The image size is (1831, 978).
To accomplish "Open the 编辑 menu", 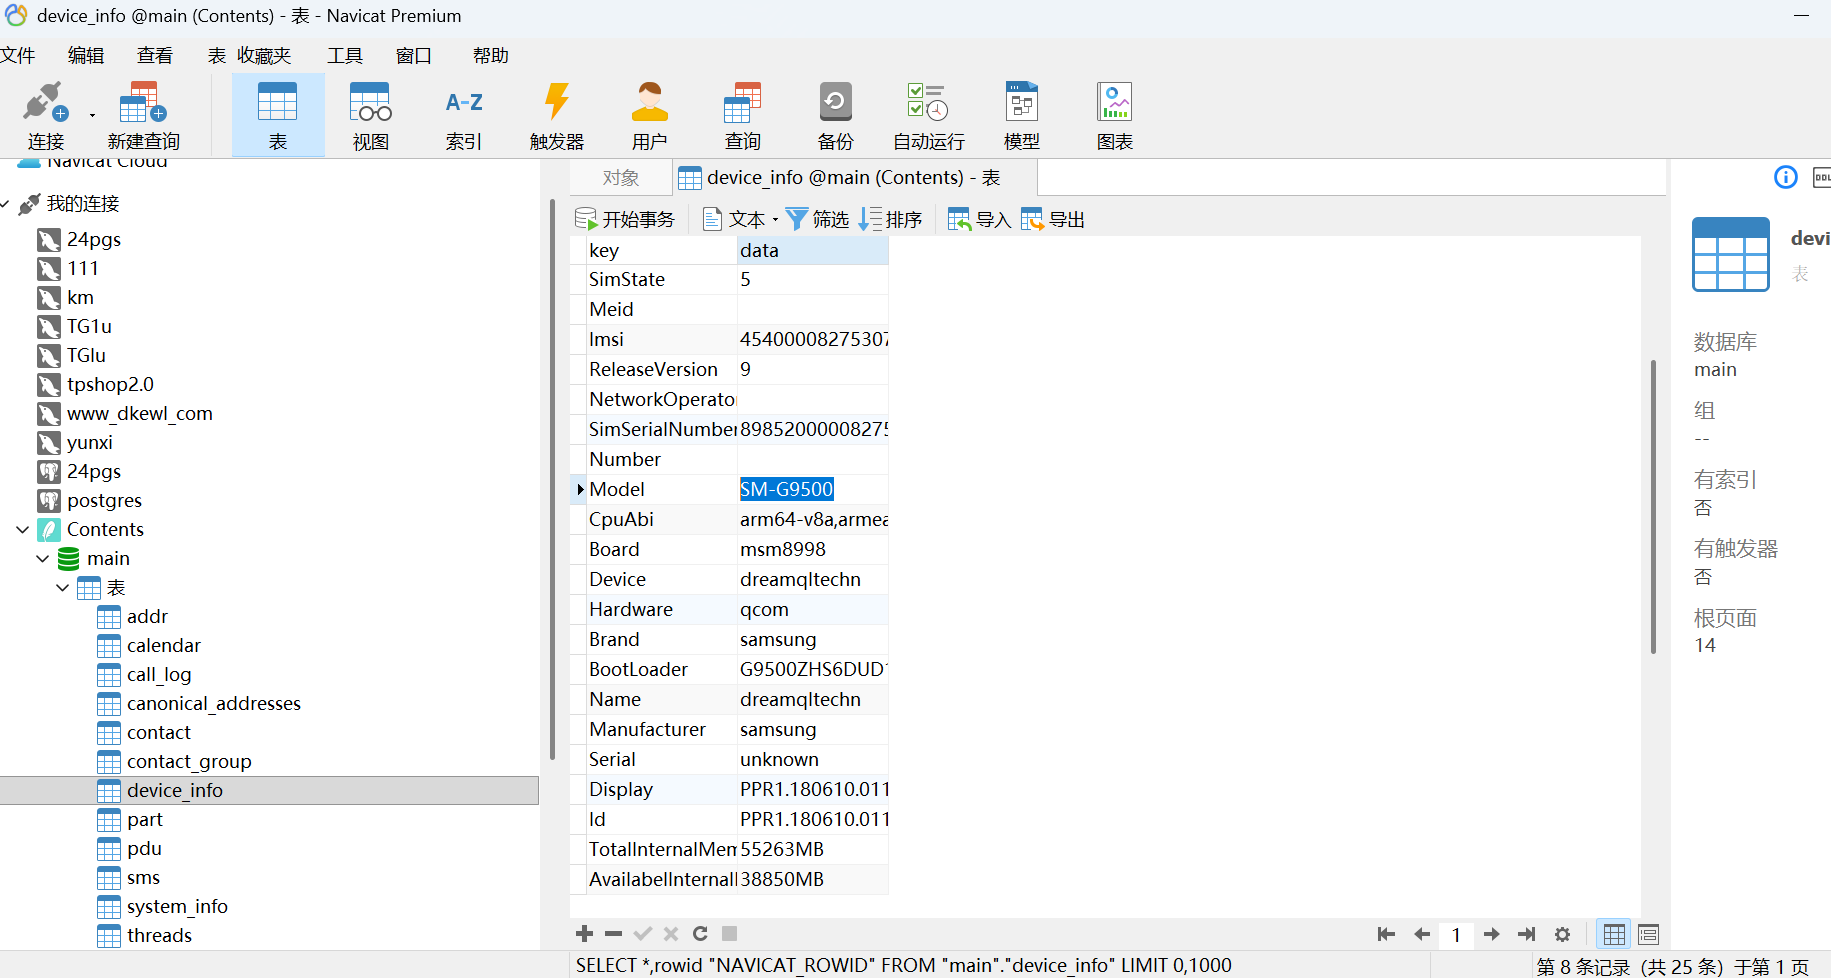I will (x=86, y=56).
